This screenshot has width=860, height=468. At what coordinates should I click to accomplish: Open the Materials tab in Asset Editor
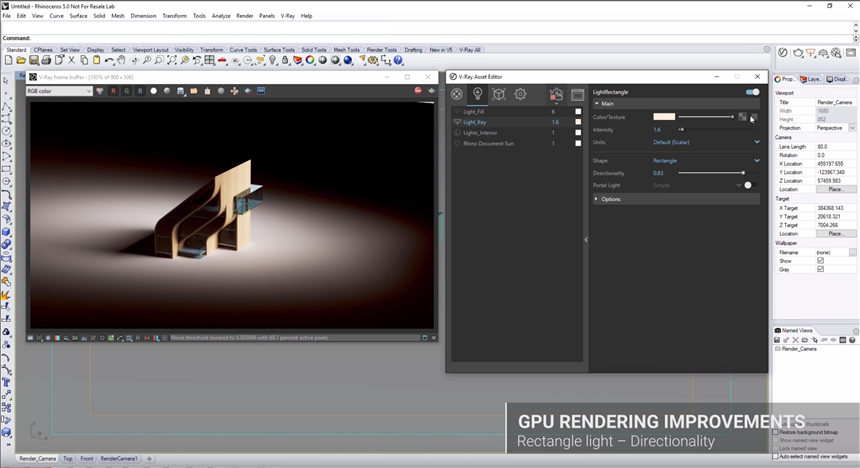pos(457,94)
